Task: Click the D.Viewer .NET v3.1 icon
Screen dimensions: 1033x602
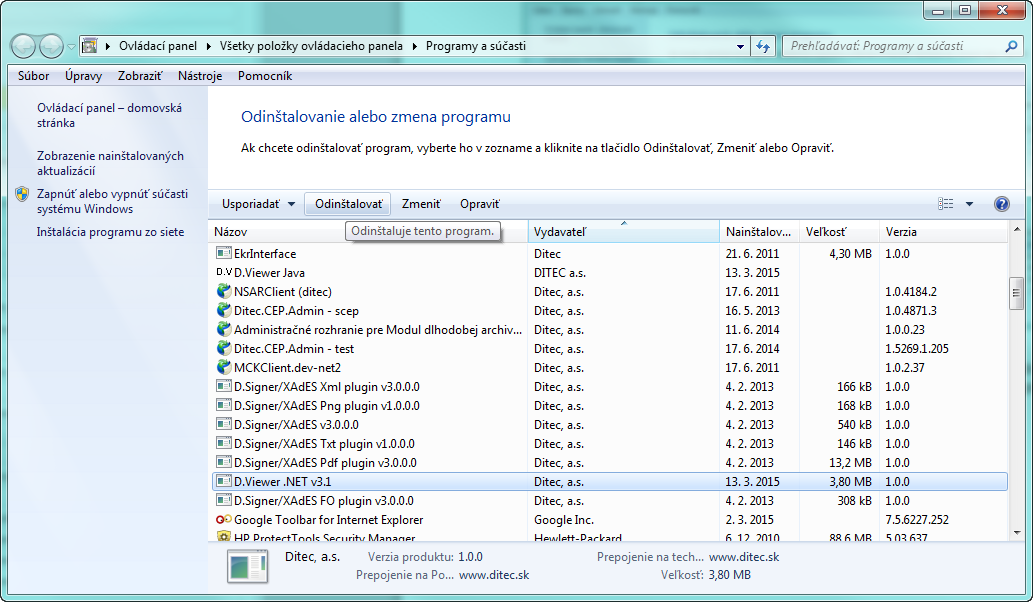Action: pyautogui.click(x=224, y=481)
